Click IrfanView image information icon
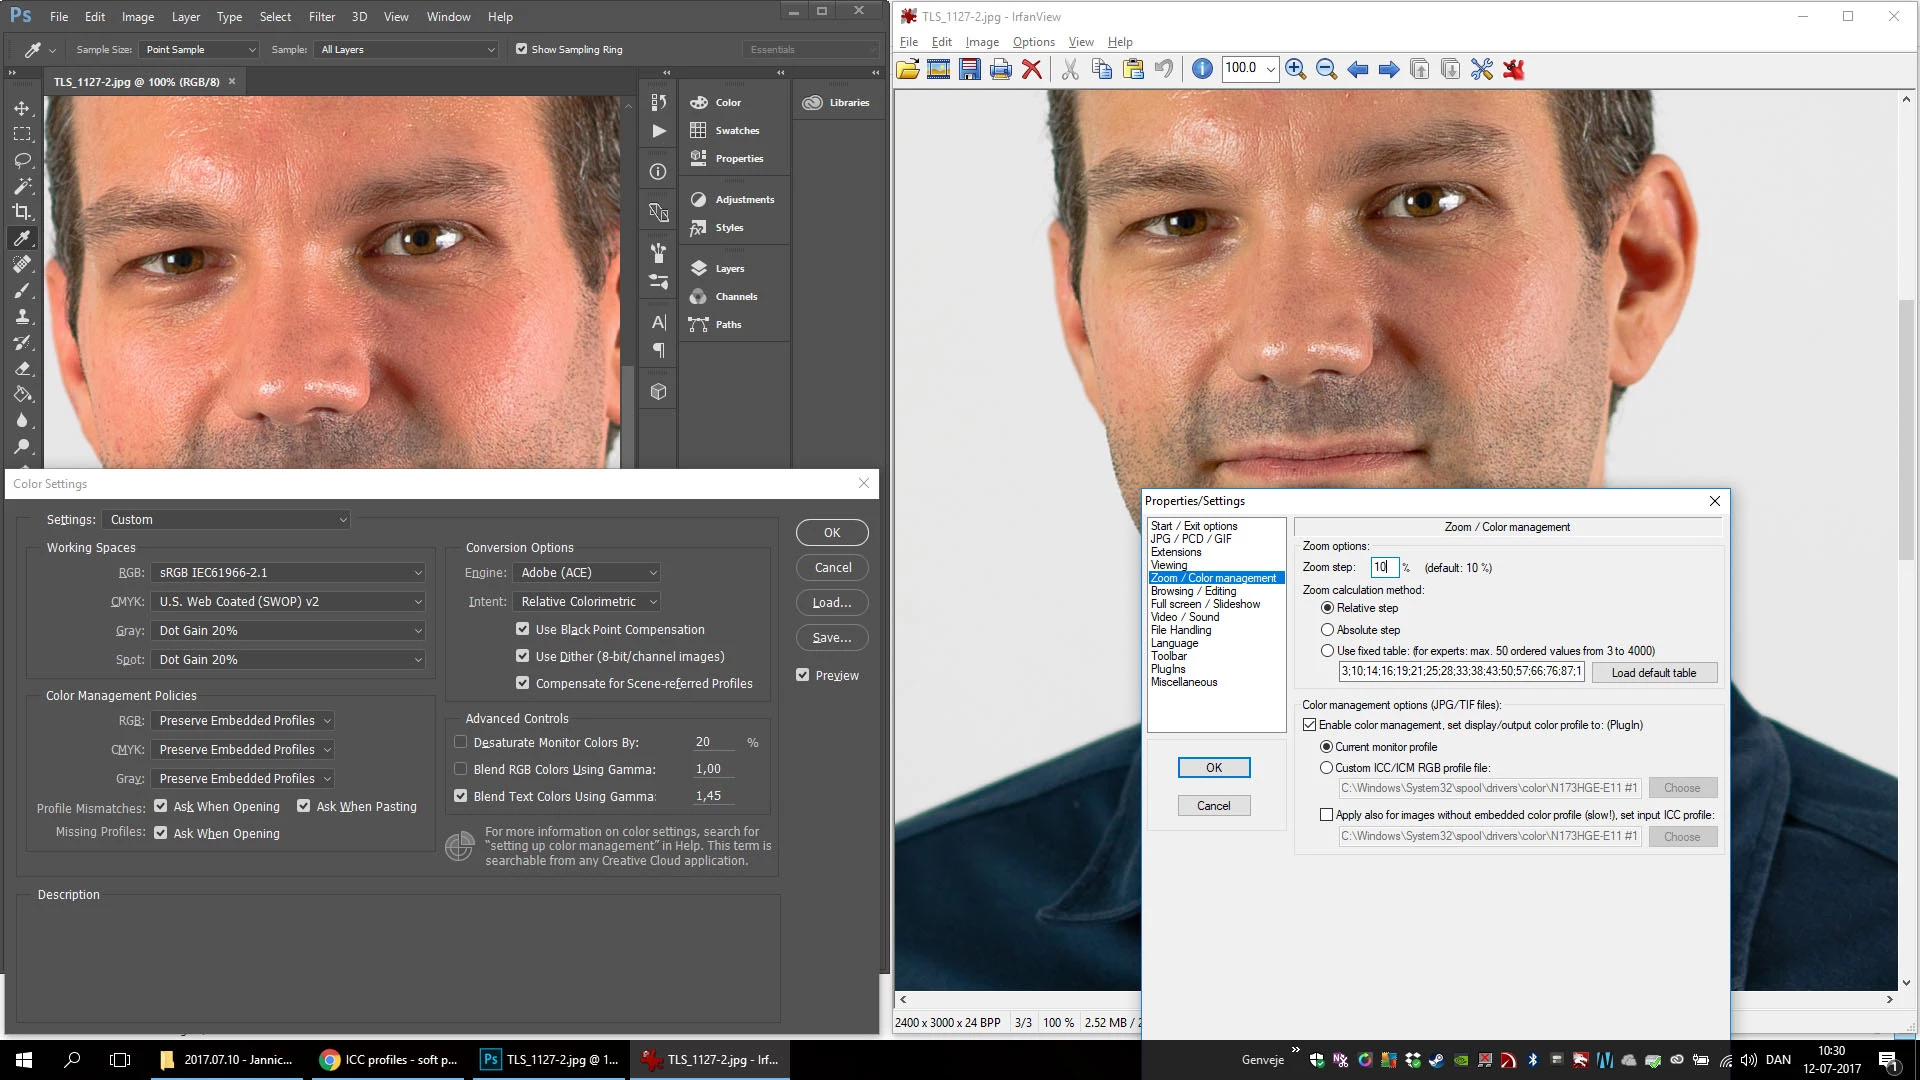 point(1202,69)
